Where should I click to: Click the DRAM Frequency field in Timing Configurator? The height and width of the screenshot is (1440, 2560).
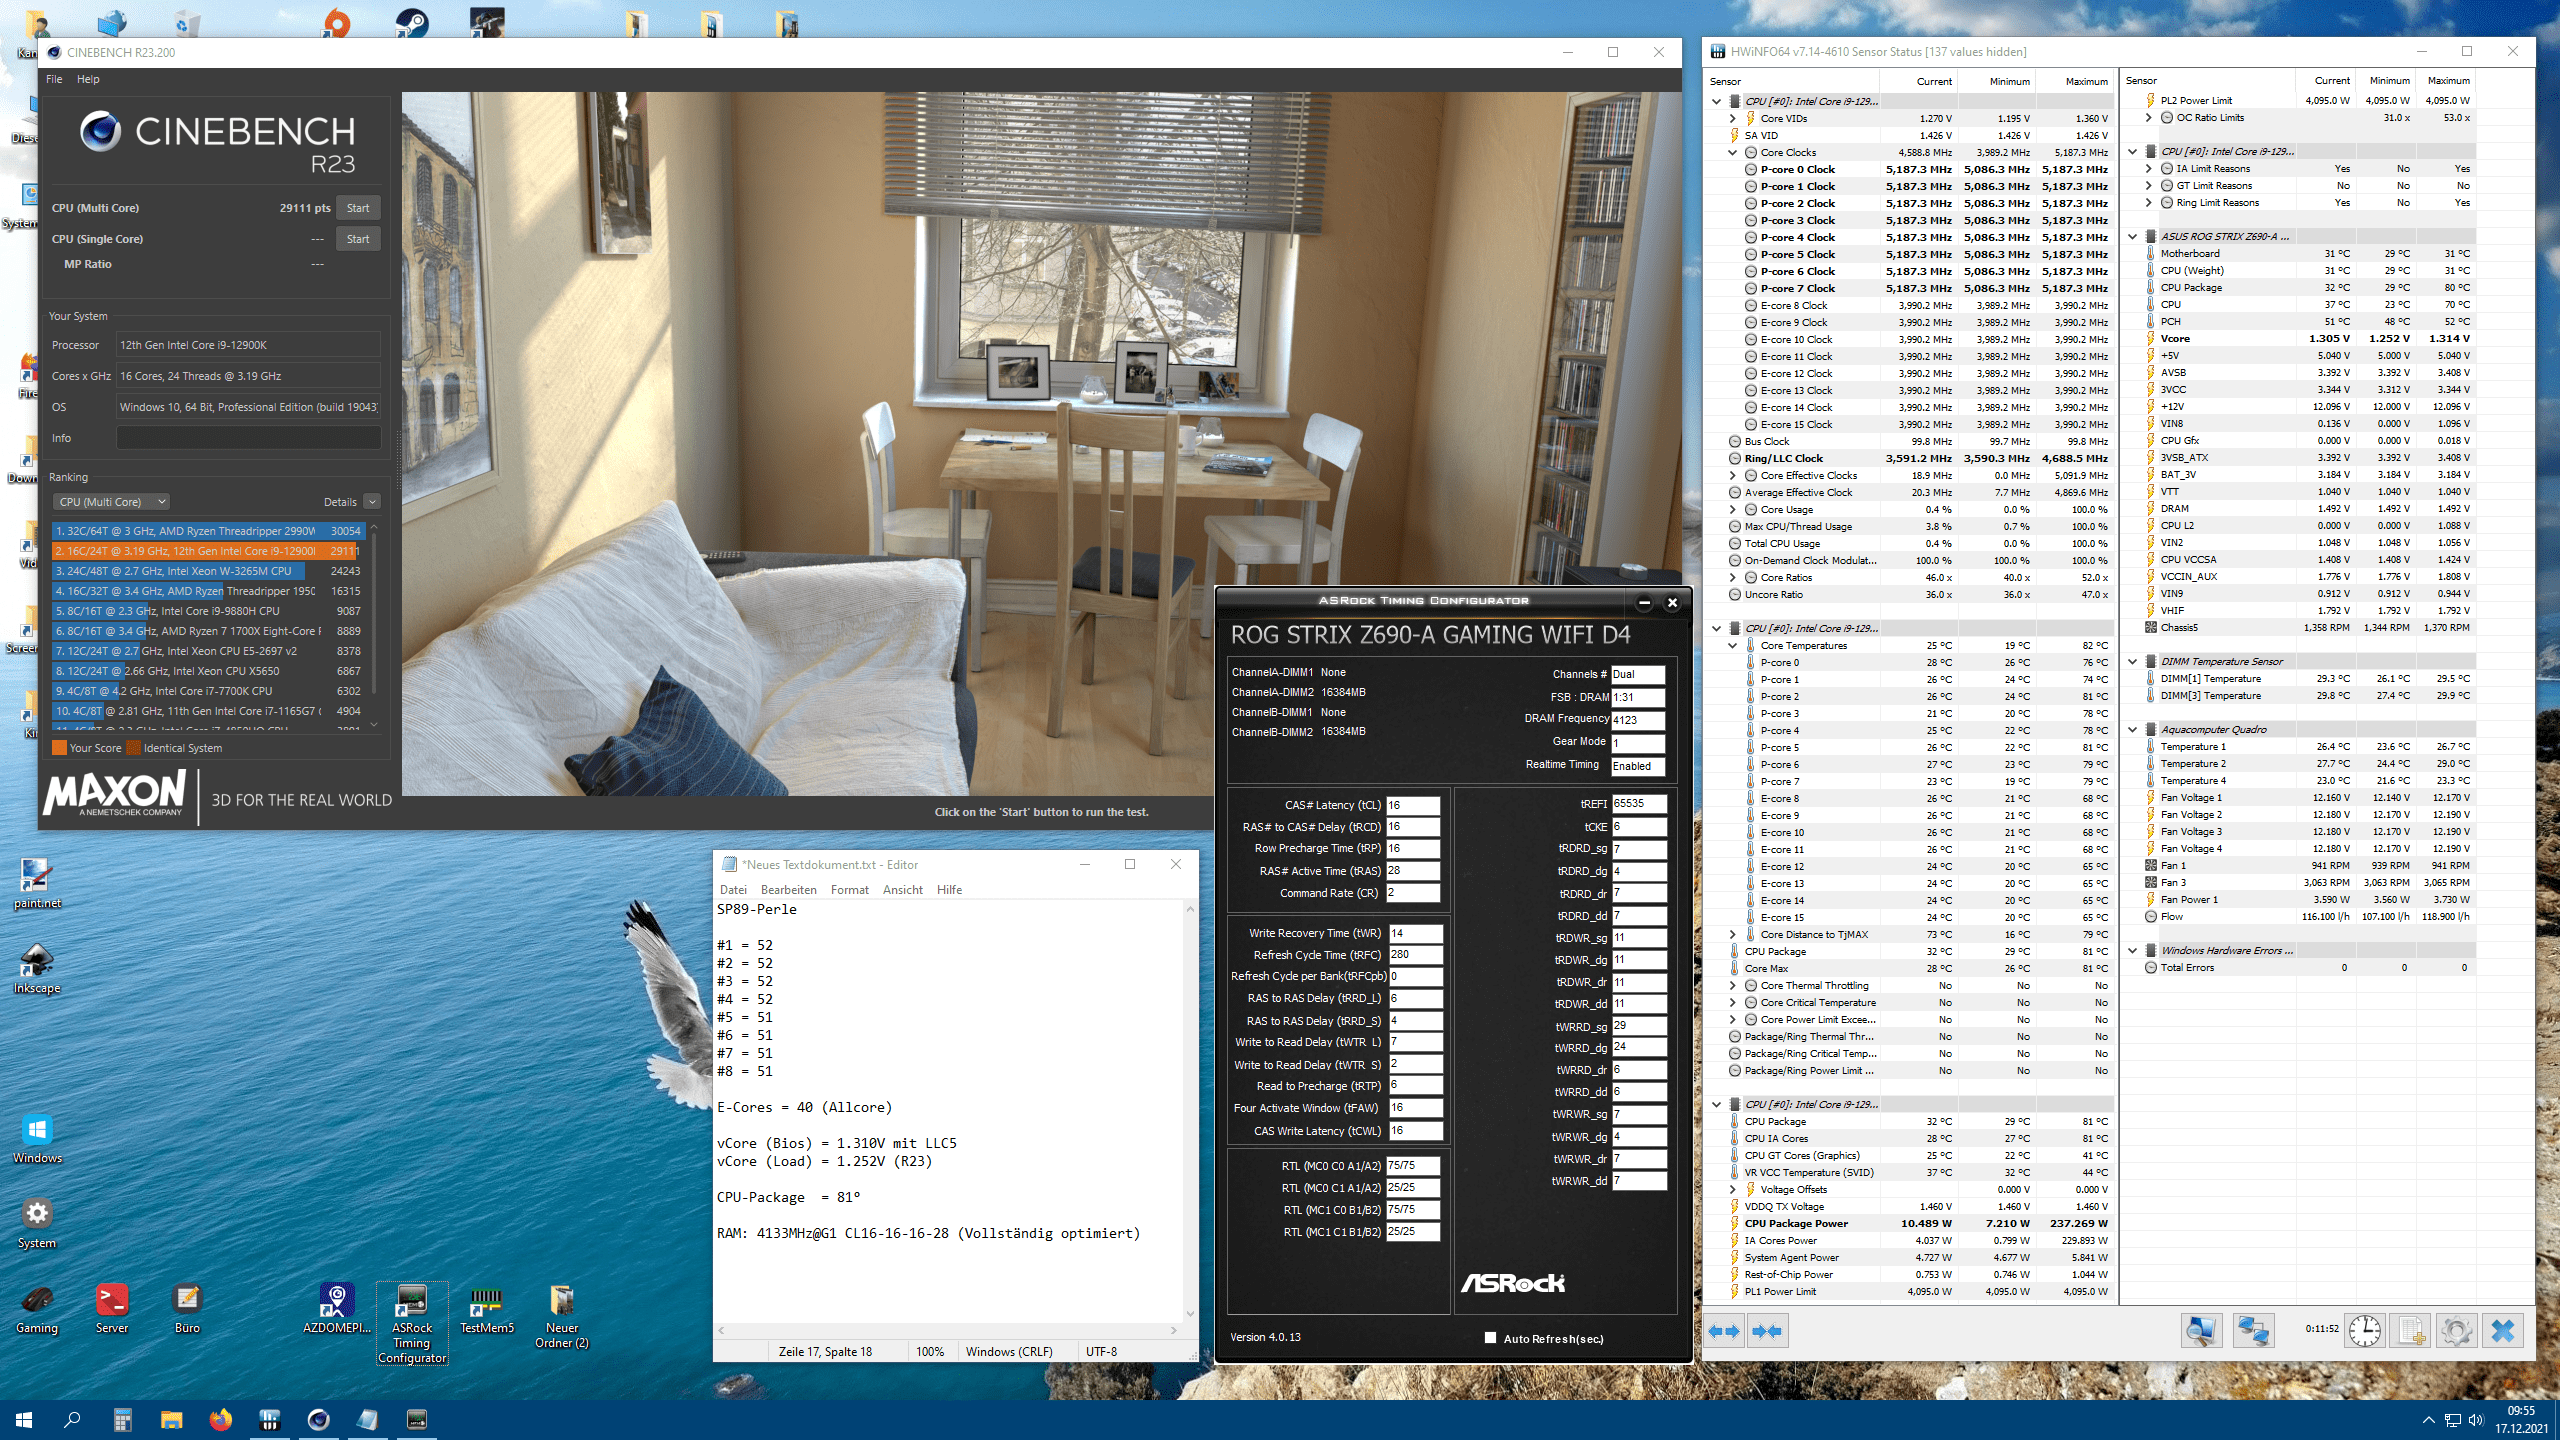click(1638, 720)
